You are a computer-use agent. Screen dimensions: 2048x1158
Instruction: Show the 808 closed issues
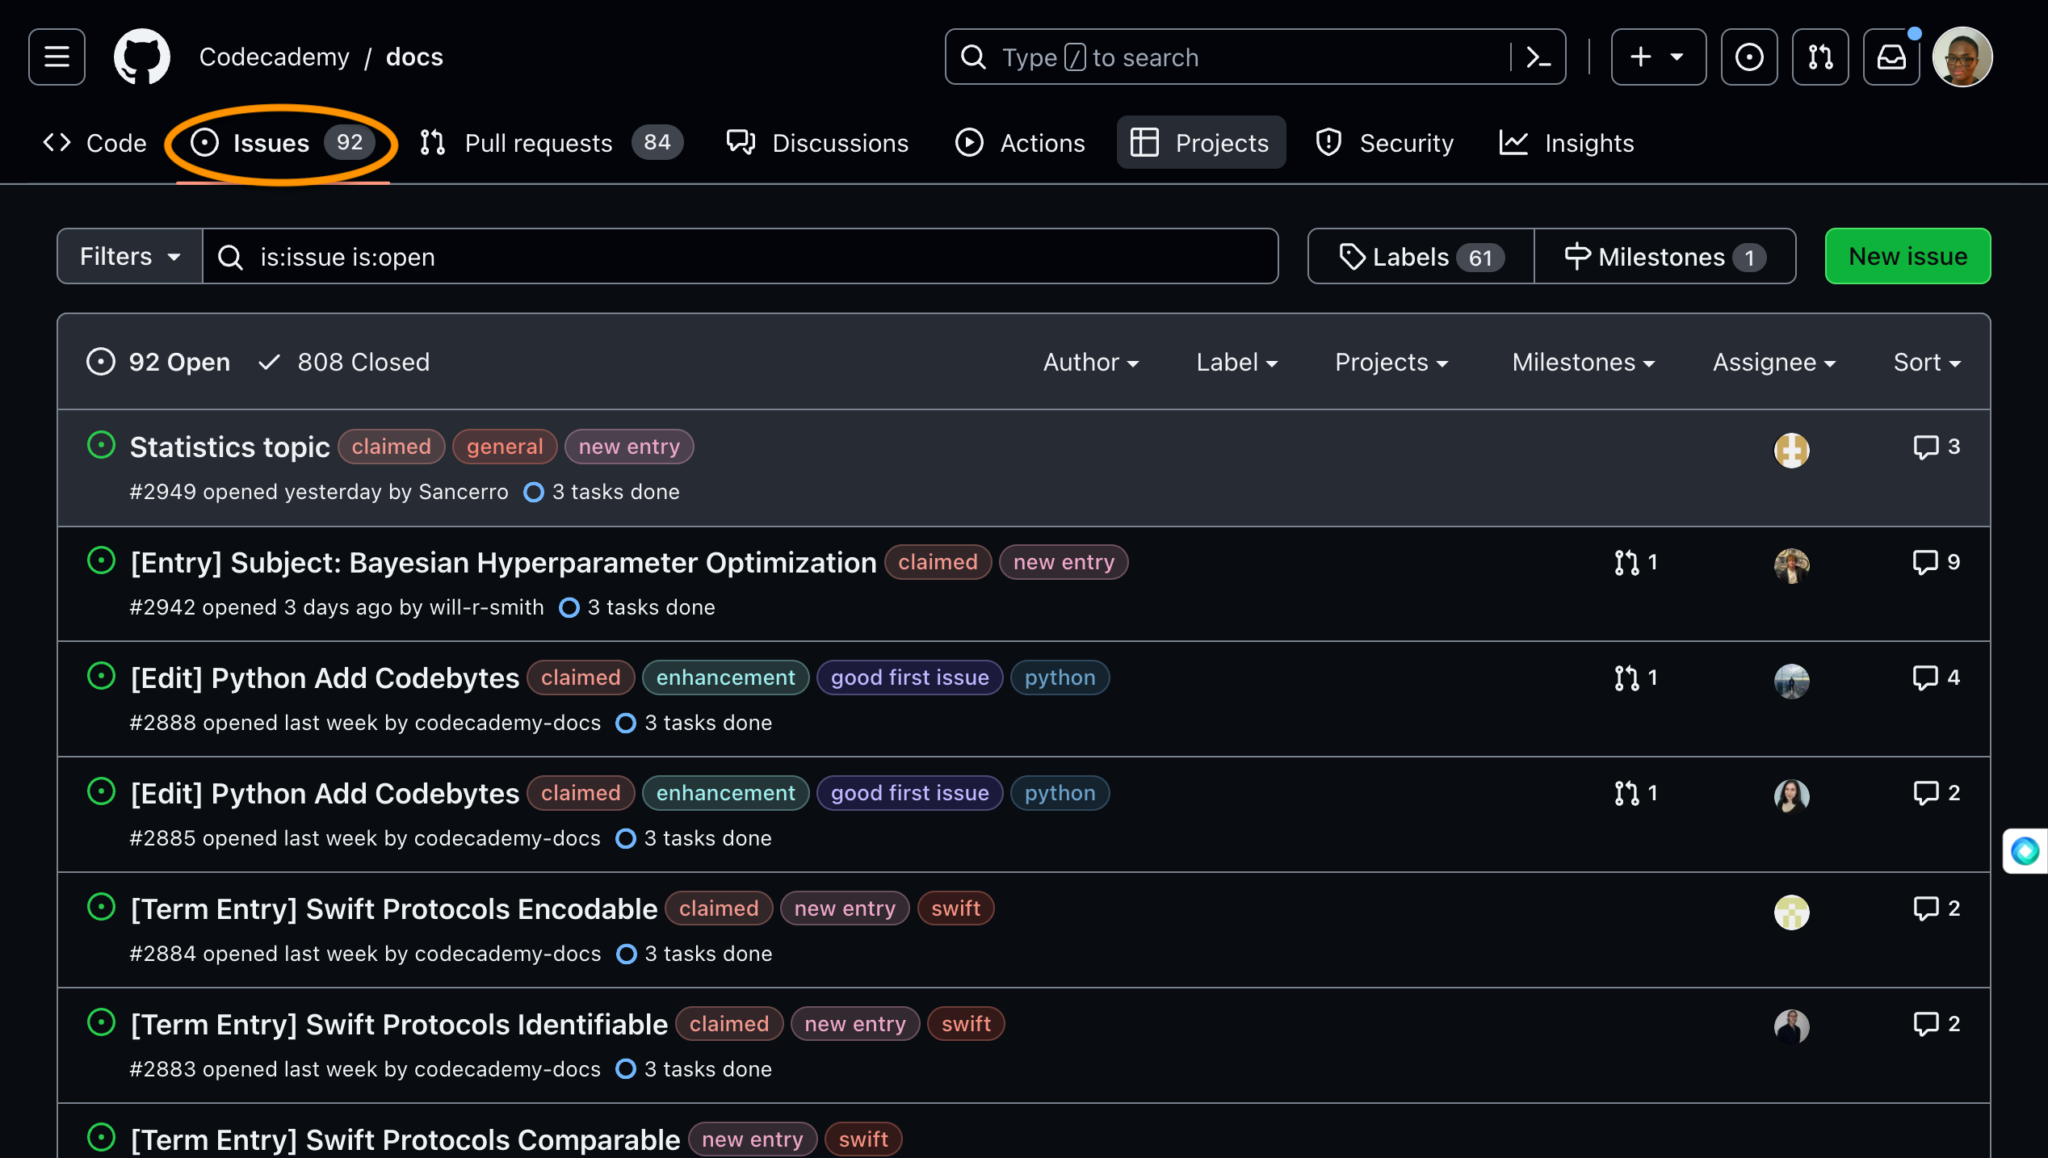click(x=343, y=362)
